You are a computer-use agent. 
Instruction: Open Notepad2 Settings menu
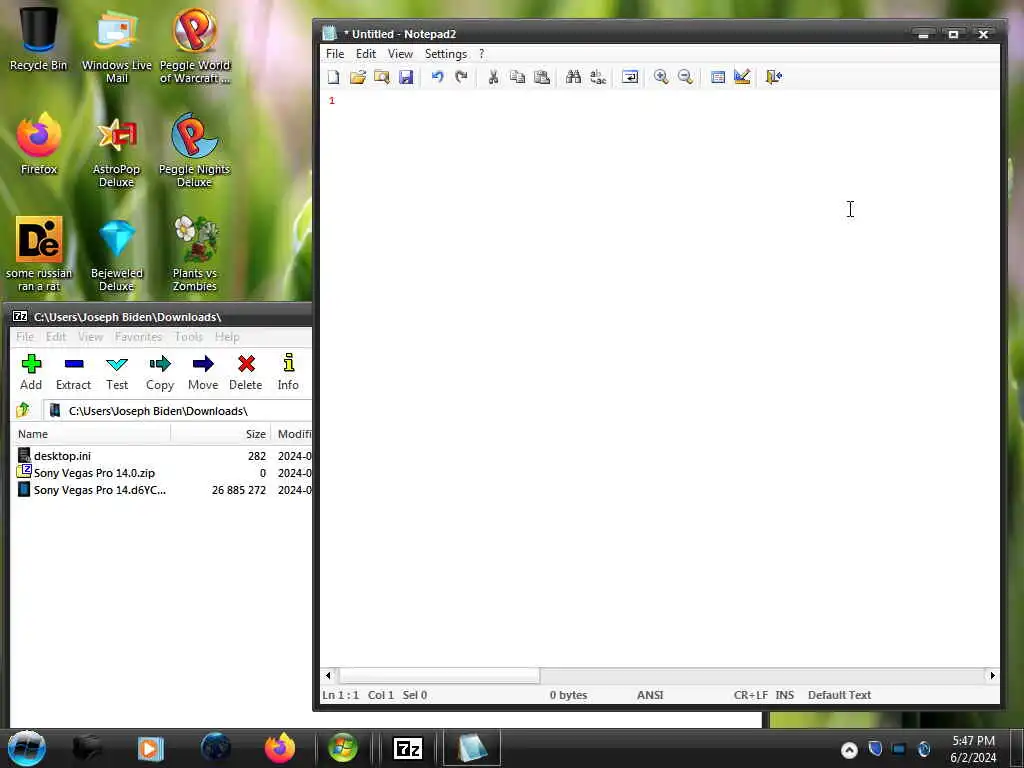coord(445,54)
